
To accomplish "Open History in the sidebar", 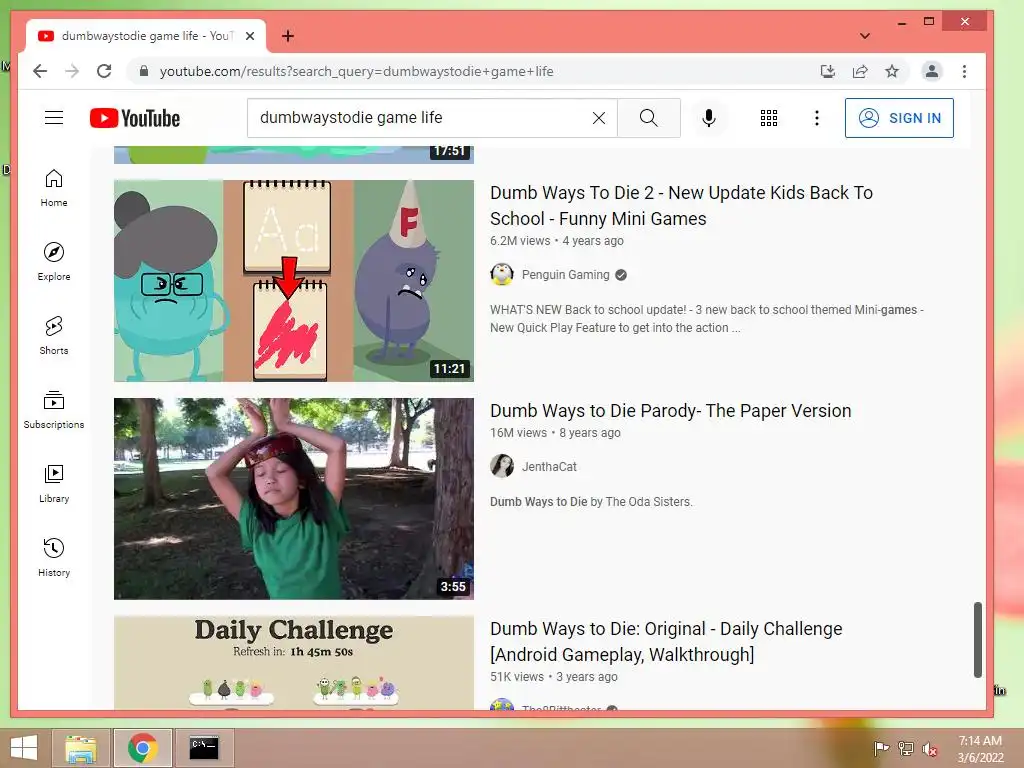I will pos(54,558).
